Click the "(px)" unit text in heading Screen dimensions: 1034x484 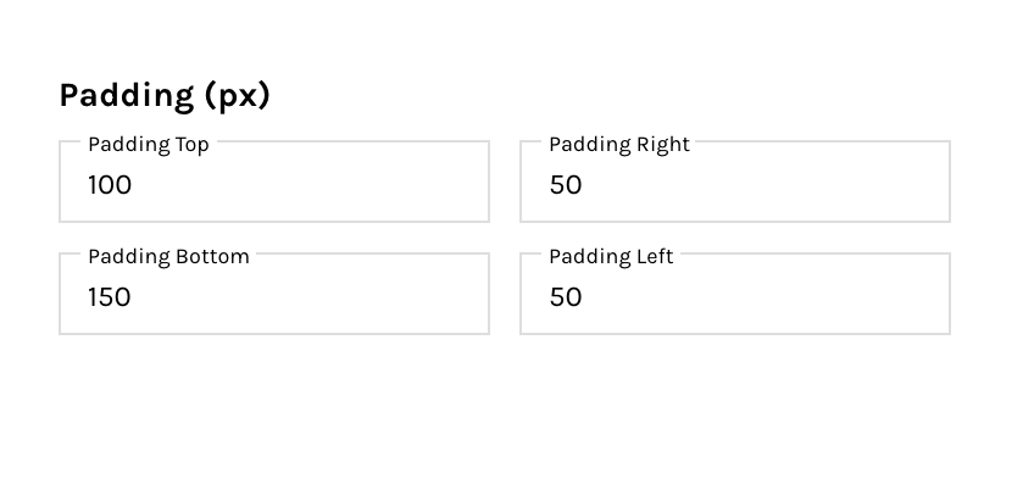tap(237, 96)
